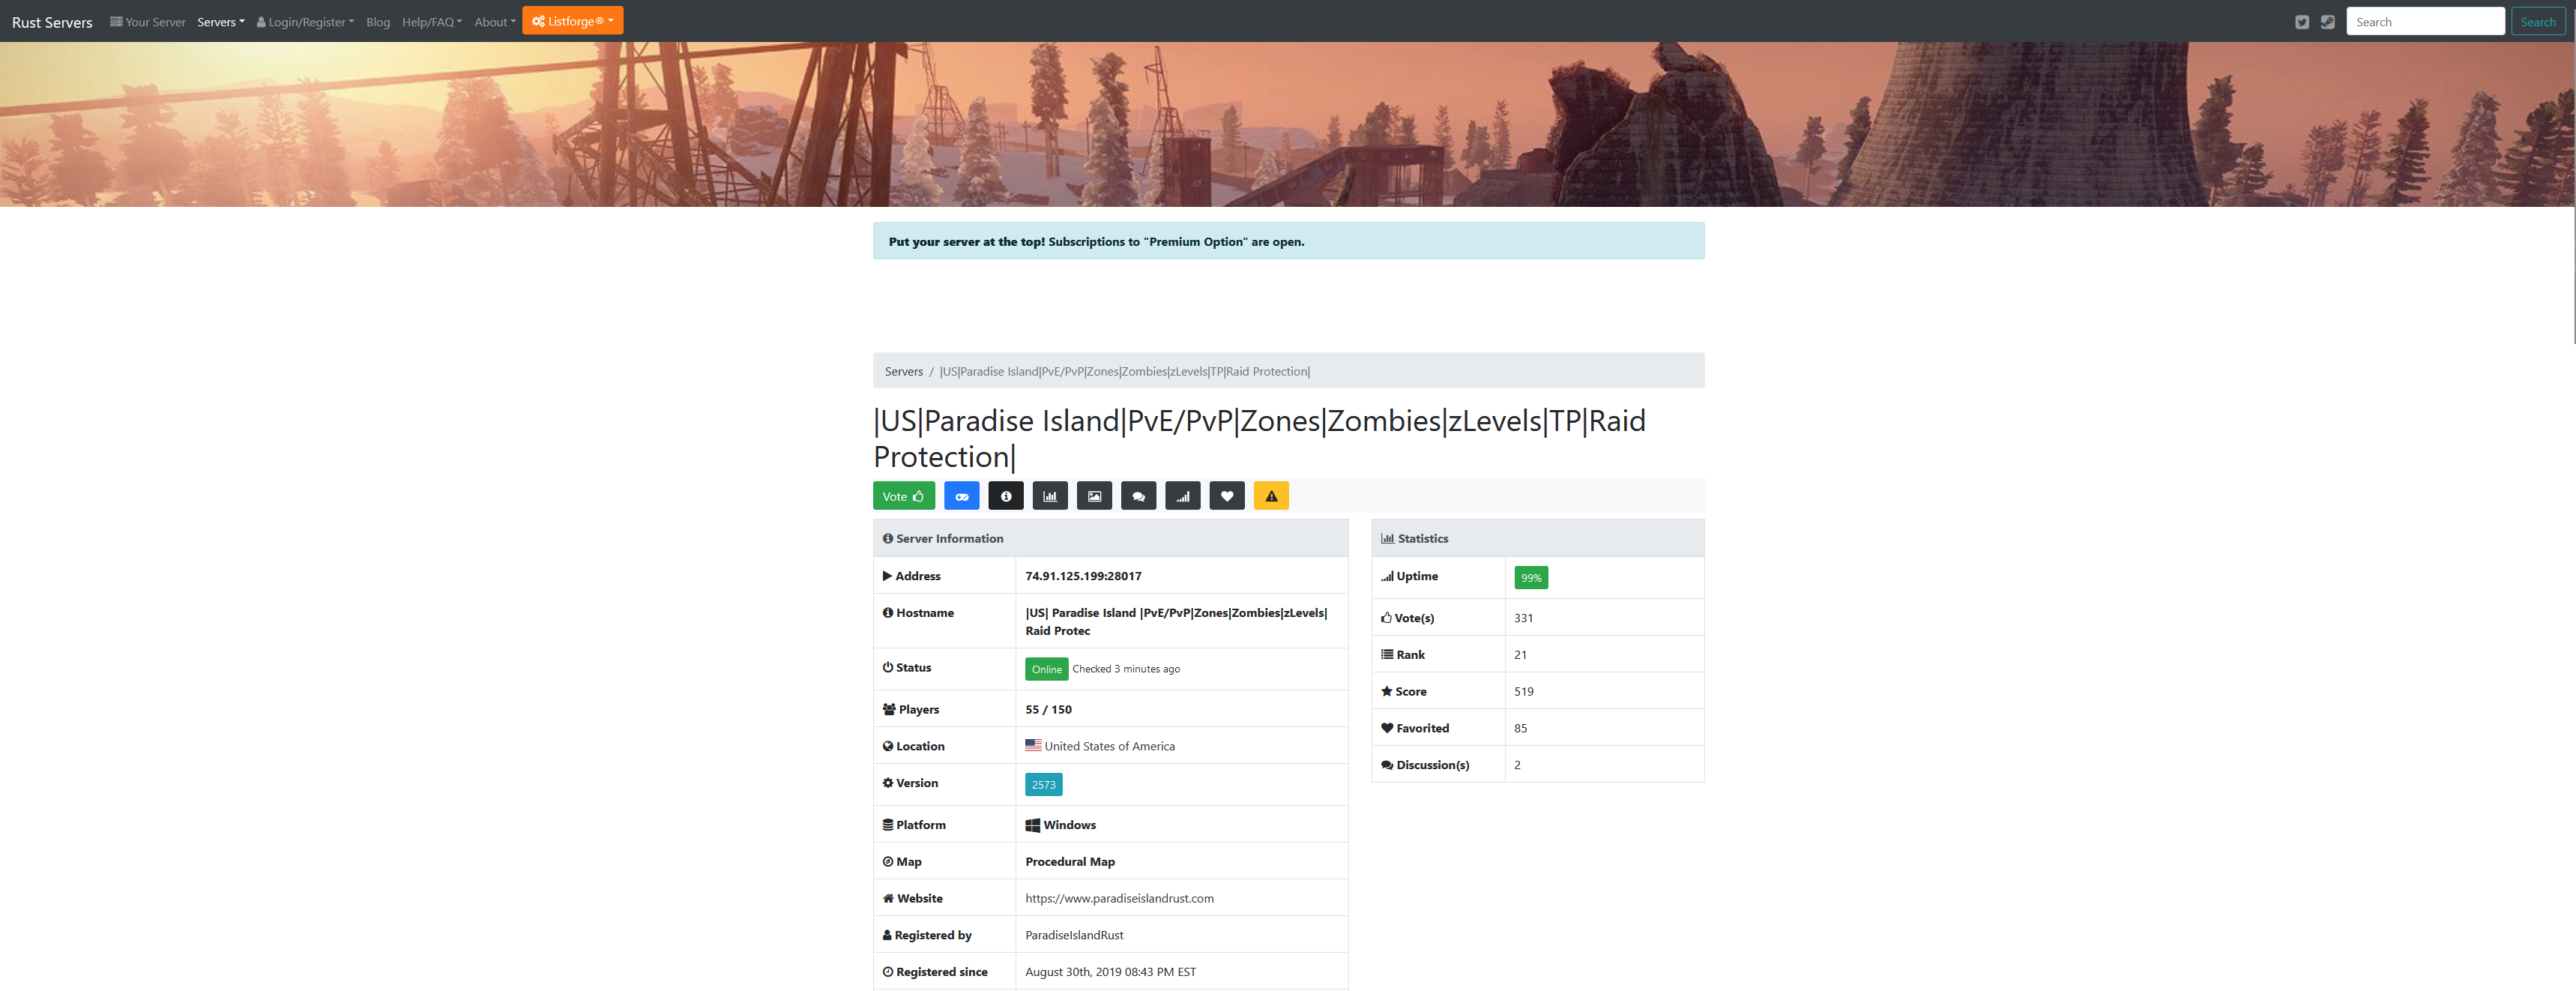Open Your Server menu item
Image resolution: width=2576 pixels, height=991 pixels.
click(148, 22)
